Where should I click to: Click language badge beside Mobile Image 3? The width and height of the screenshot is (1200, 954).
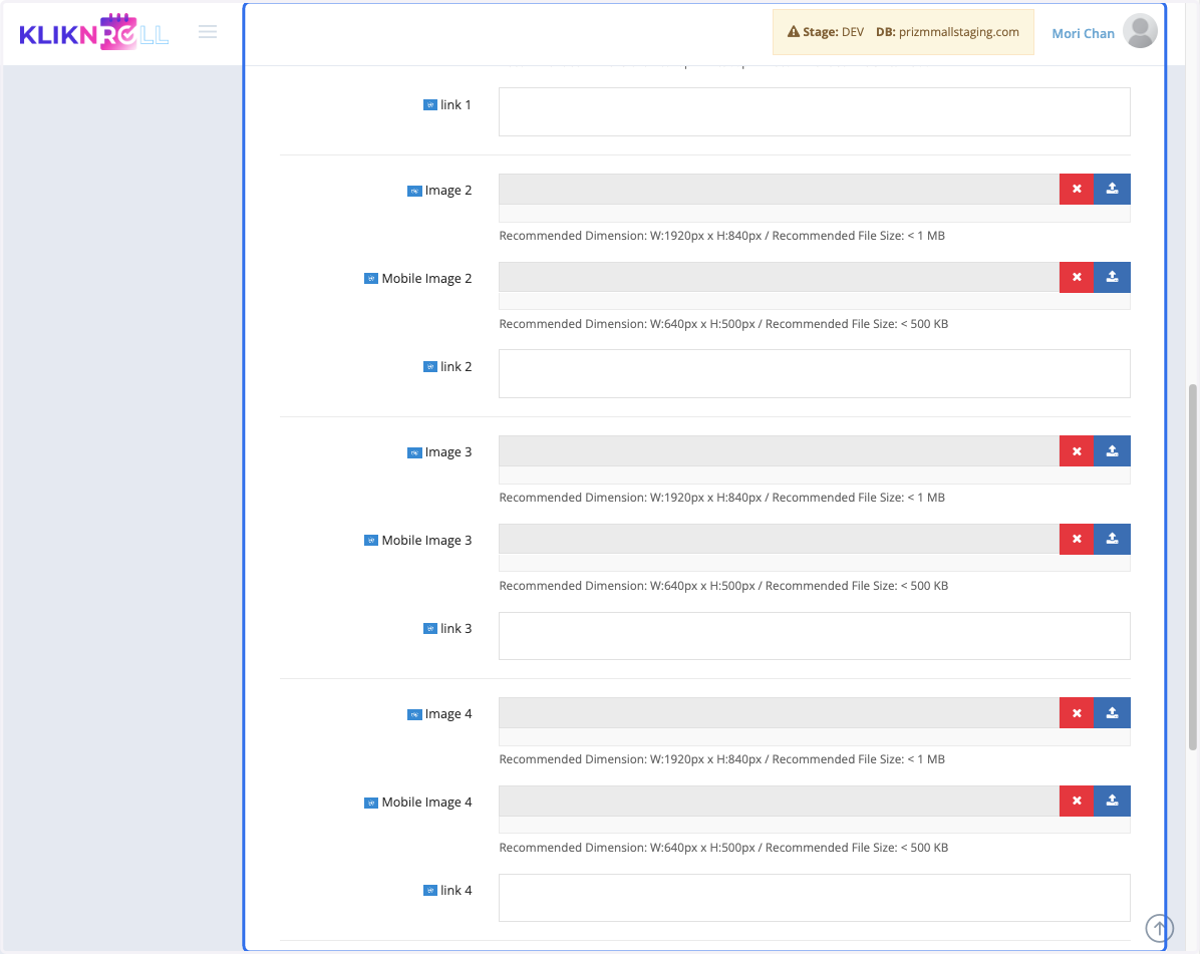tap(371, 541)
